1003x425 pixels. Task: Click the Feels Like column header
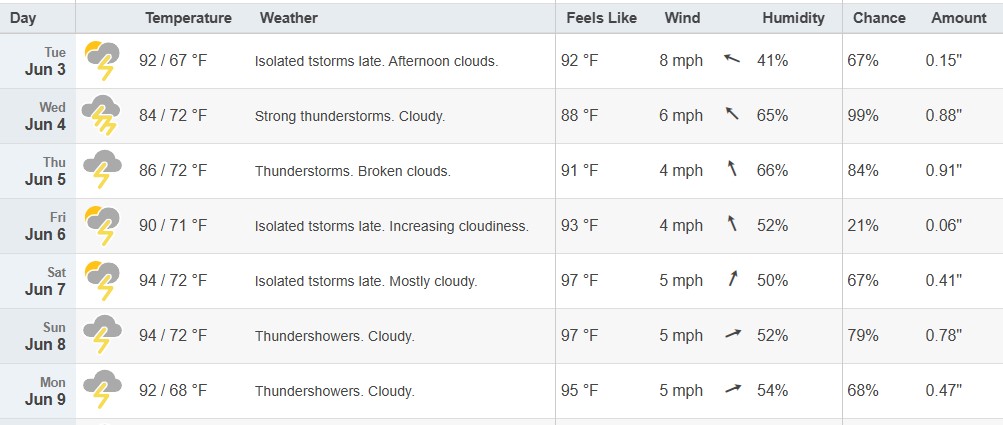[x=601, y=18]
